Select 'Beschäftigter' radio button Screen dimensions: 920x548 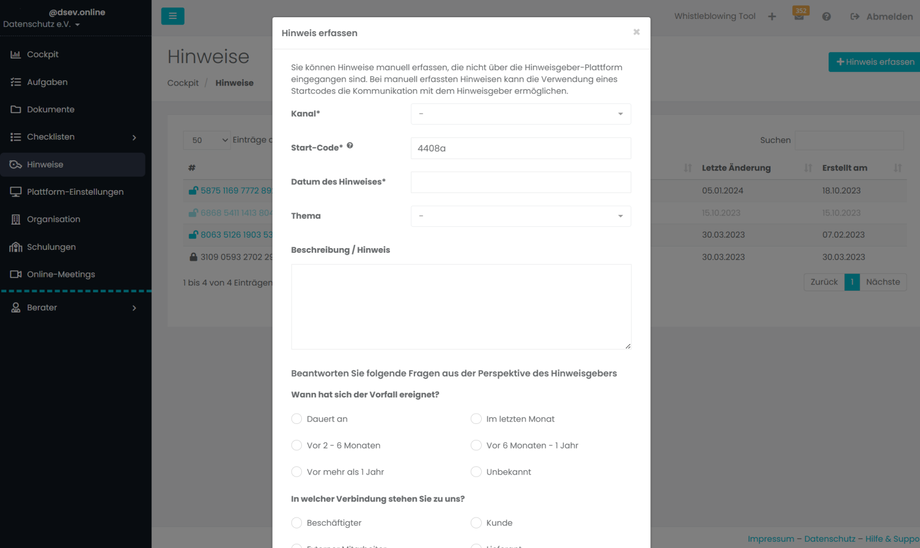pyautogui.click(x=297, y=523)
